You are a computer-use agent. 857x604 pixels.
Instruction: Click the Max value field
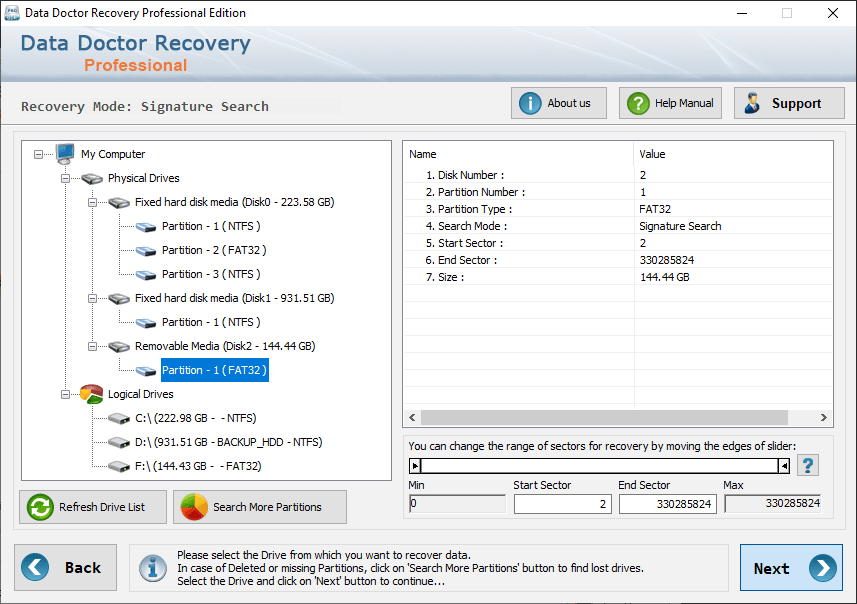(x=773, y=504)
